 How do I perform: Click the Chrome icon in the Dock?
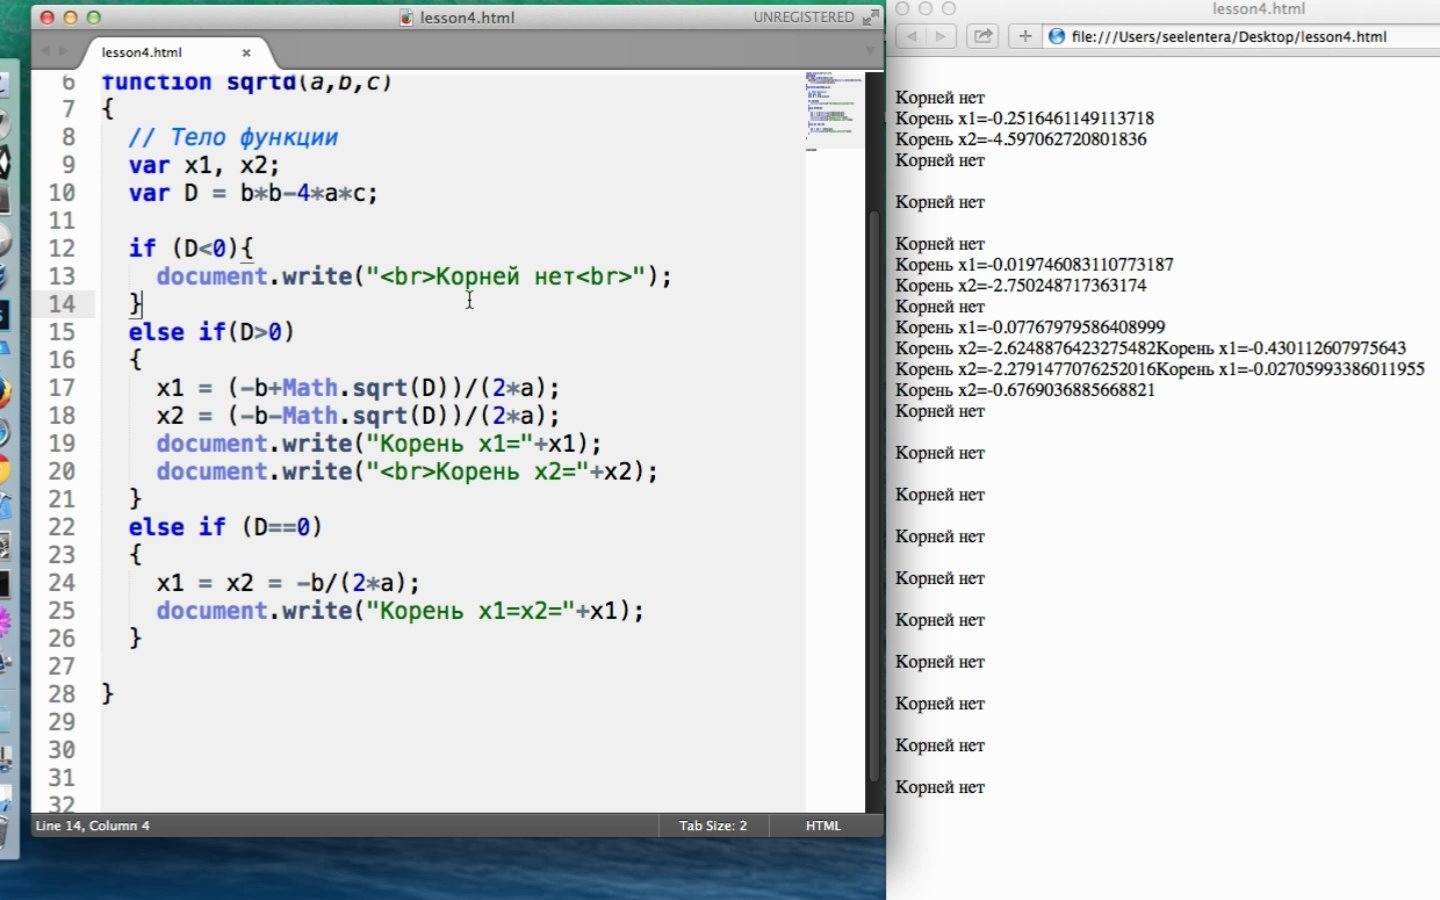click(x=3, y=468)
